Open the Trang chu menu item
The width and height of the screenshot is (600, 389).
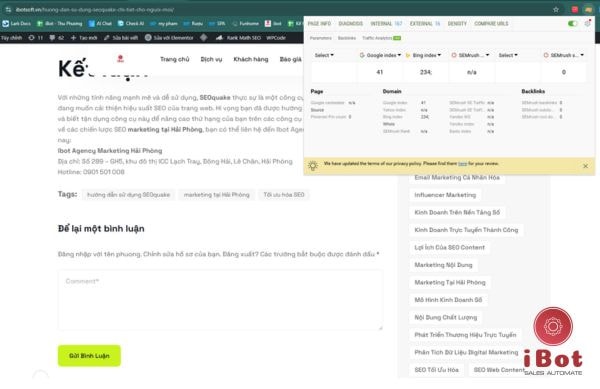click(174, 59)
